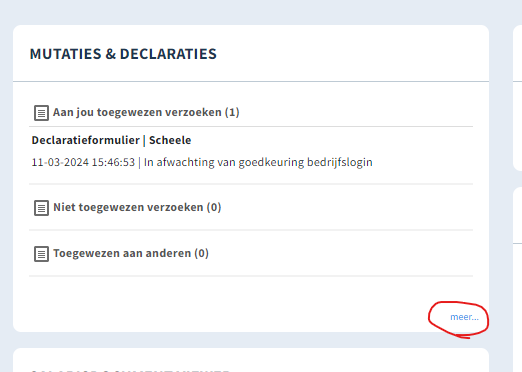This screenshot has width=522, height=372.
Task: Click the (1) count of assigned requests
Action: [232, 112]
